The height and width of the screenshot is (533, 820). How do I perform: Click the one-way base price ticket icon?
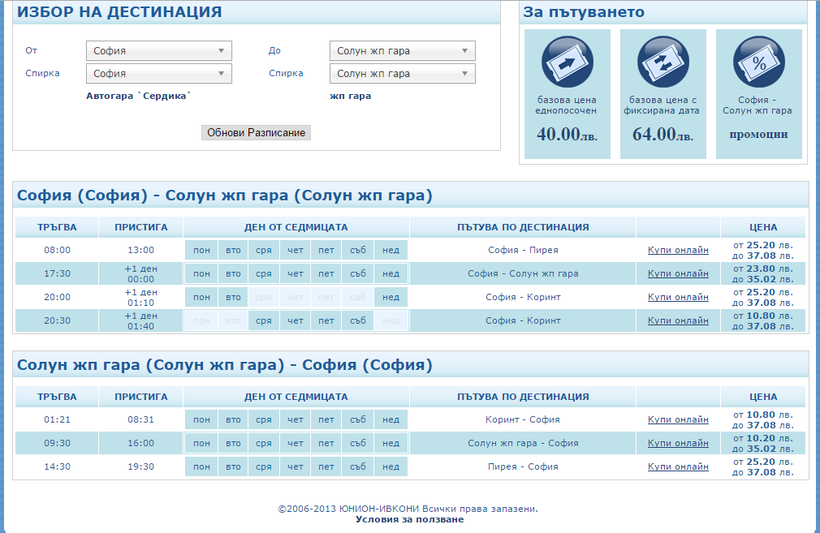point(567,62)
